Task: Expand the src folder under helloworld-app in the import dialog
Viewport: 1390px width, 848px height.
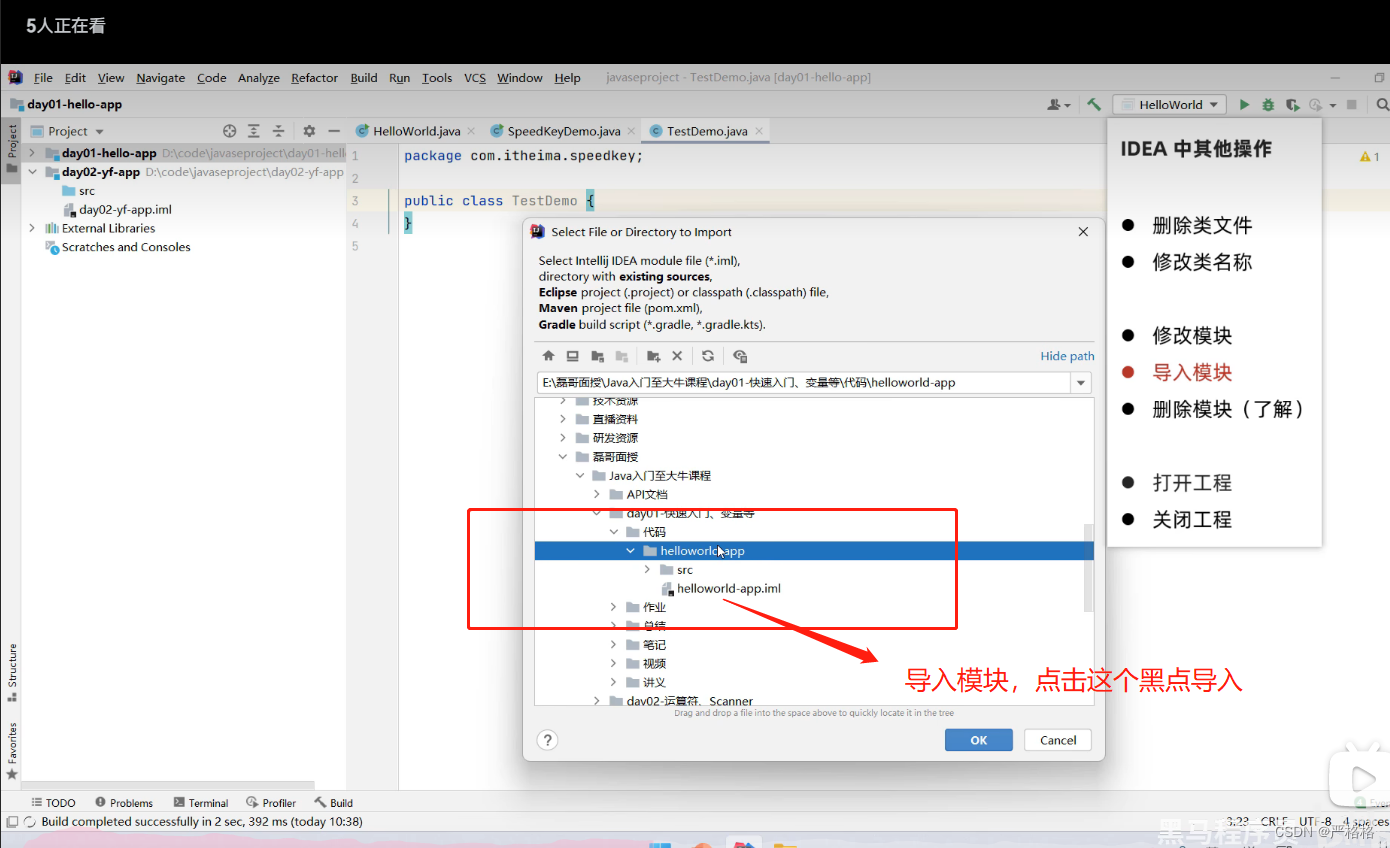Action: (648, 570)
